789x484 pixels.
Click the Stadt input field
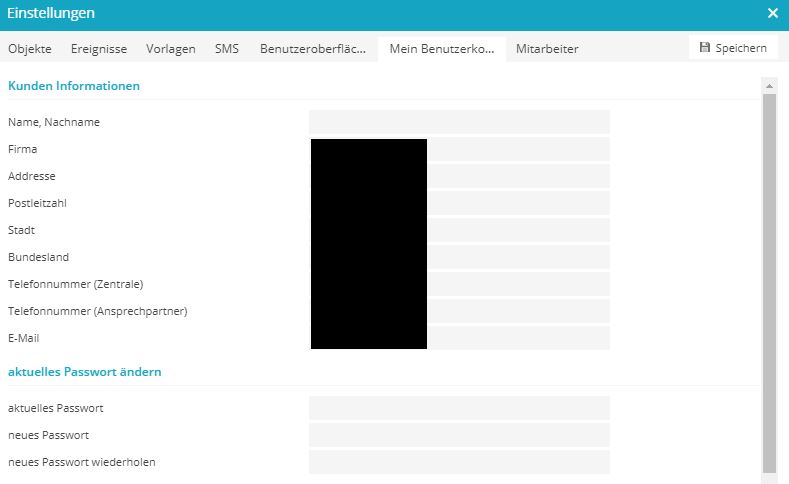[459, 230]
